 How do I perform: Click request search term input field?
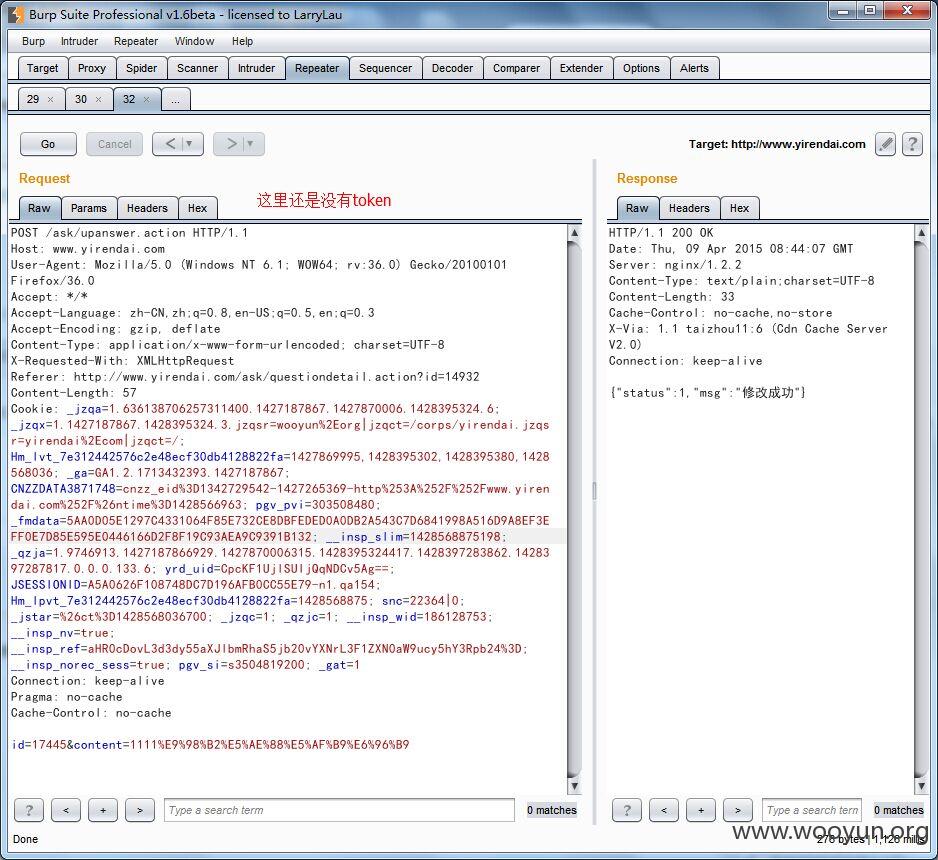point(339,810)
